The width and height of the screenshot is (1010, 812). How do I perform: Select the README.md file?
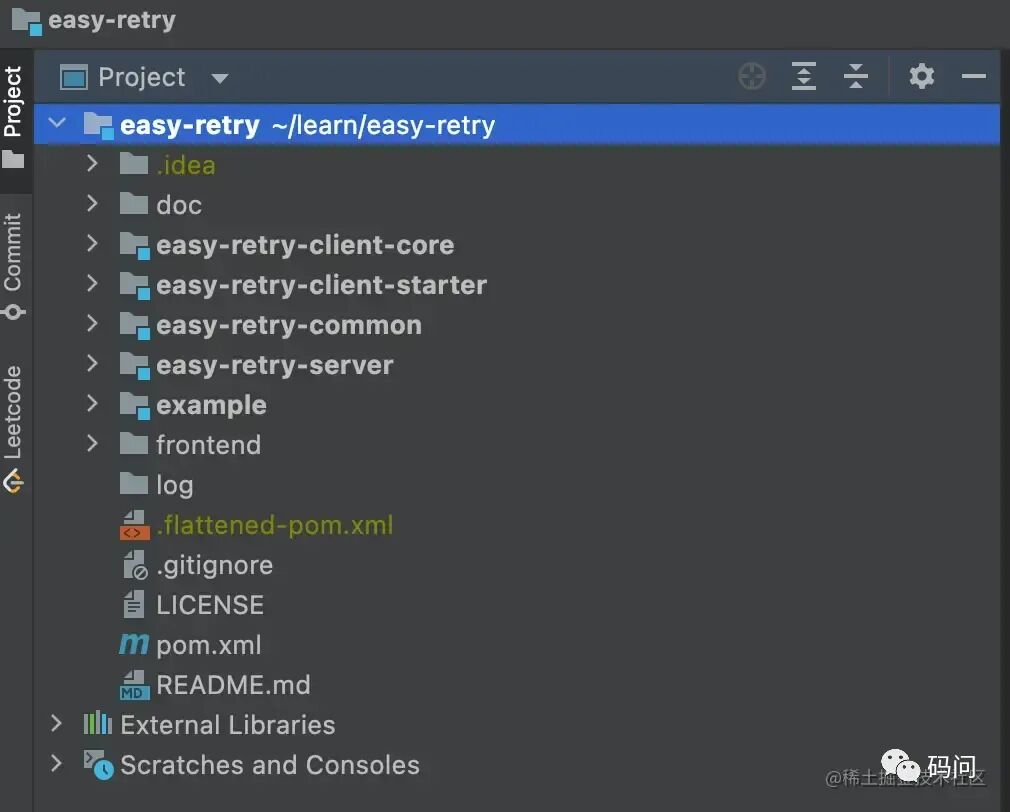233,685
